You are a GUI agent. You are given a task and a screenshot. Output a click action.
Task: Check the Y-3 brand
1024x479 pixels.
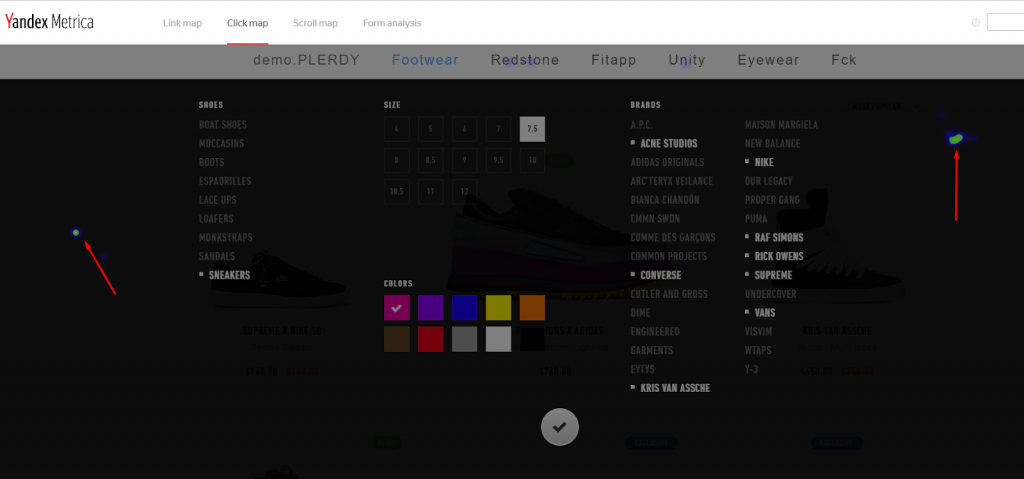pos(751,369)
